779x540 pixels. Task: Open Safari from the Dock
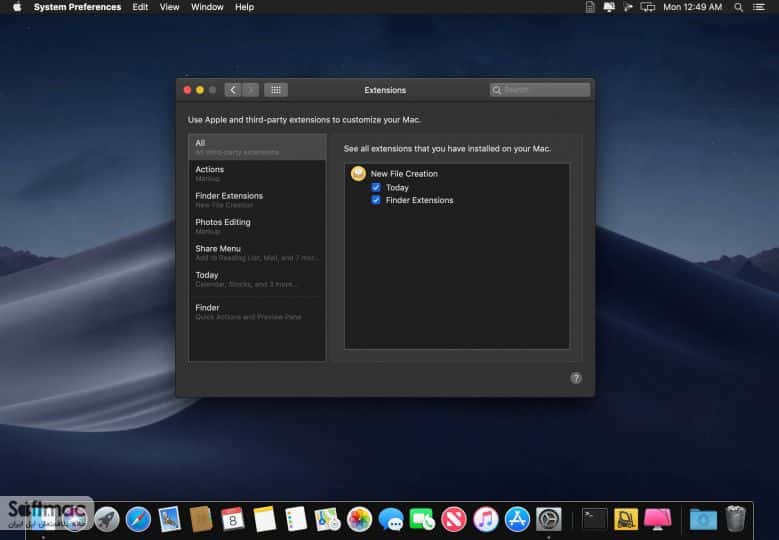click(x=138, y=519)
